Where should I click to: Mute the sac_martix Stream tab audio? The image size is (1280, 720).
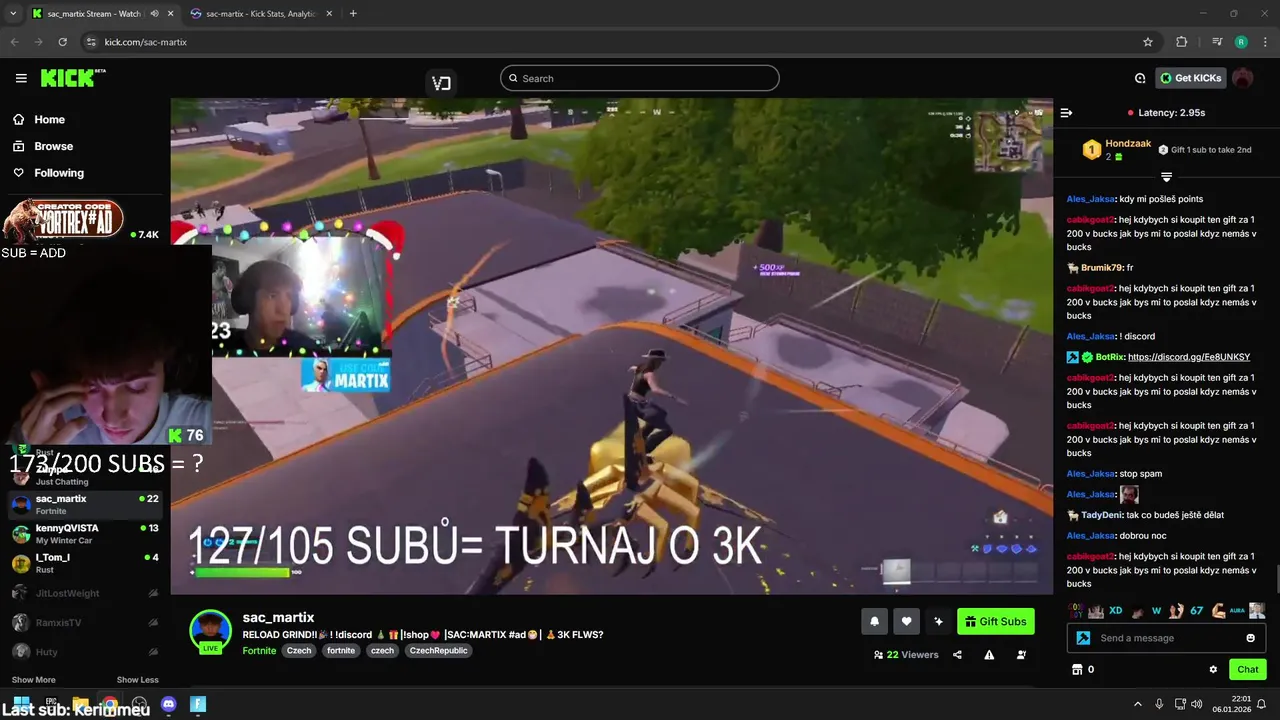(154, 14)
